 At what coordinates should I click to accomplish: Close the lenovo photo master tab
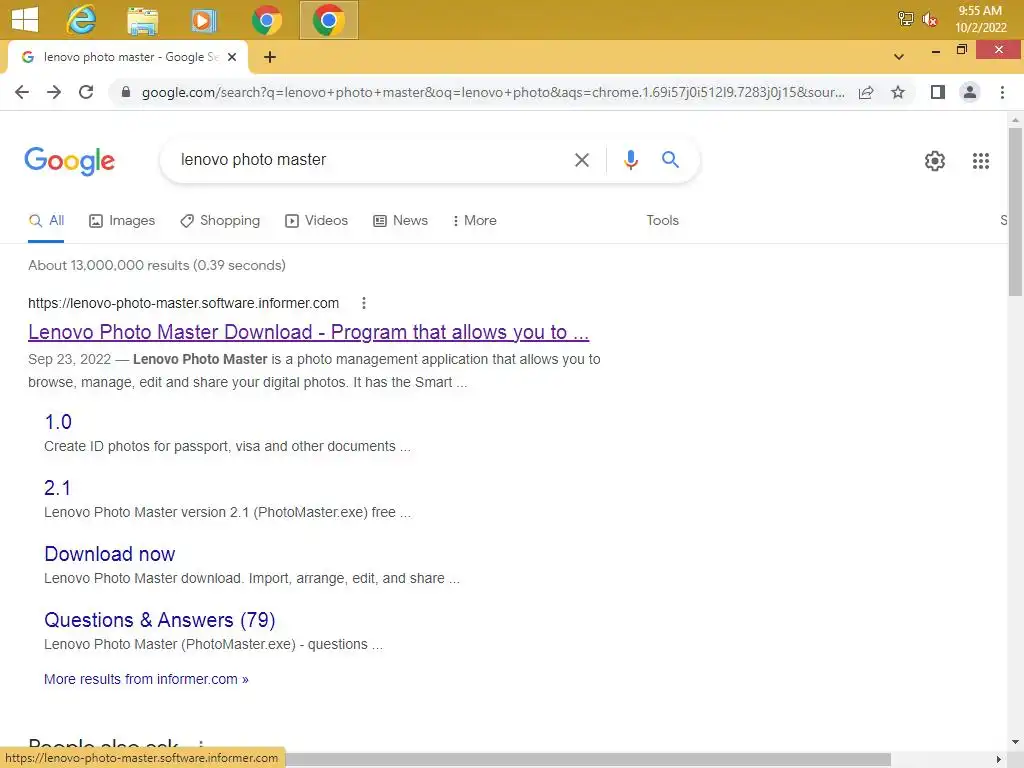point(232,57)
